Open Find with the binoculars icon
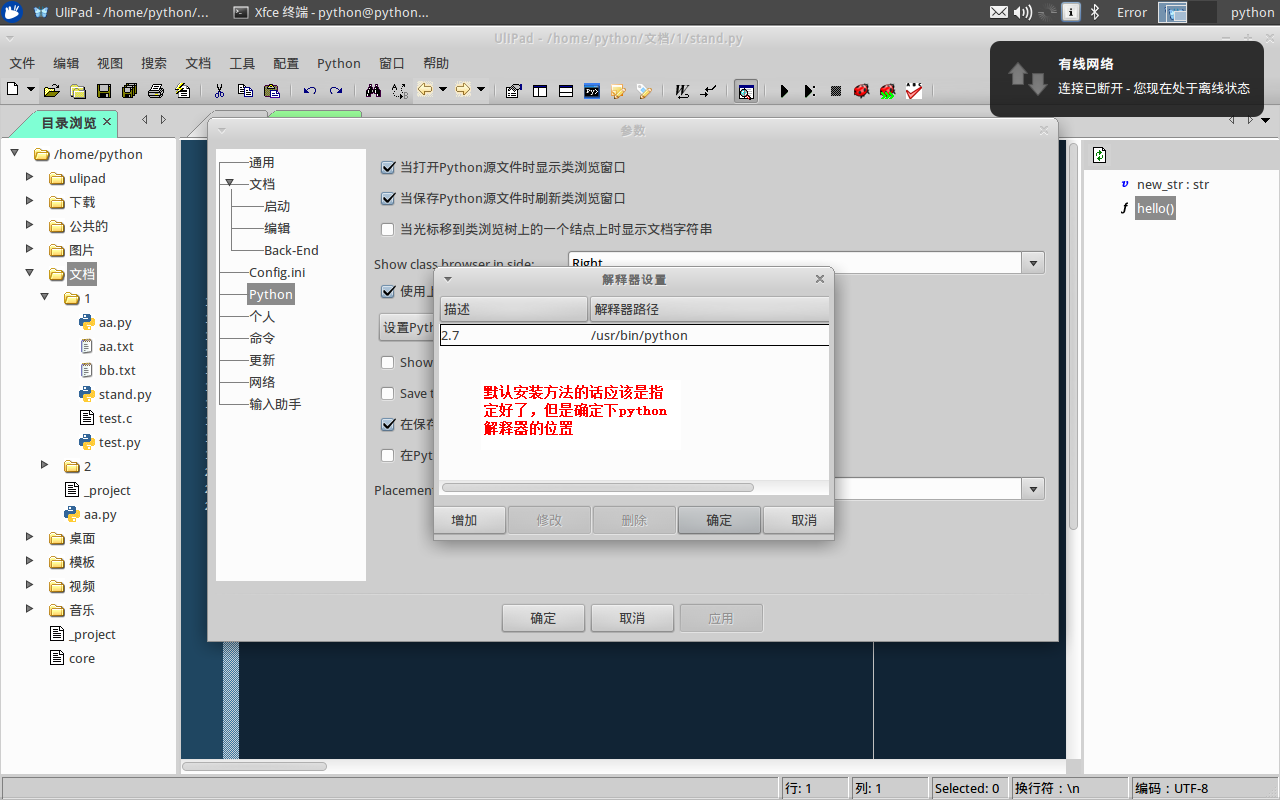The width and height of the screenshot is (1280, 800). pyautogui.click(x=373, y=91)
